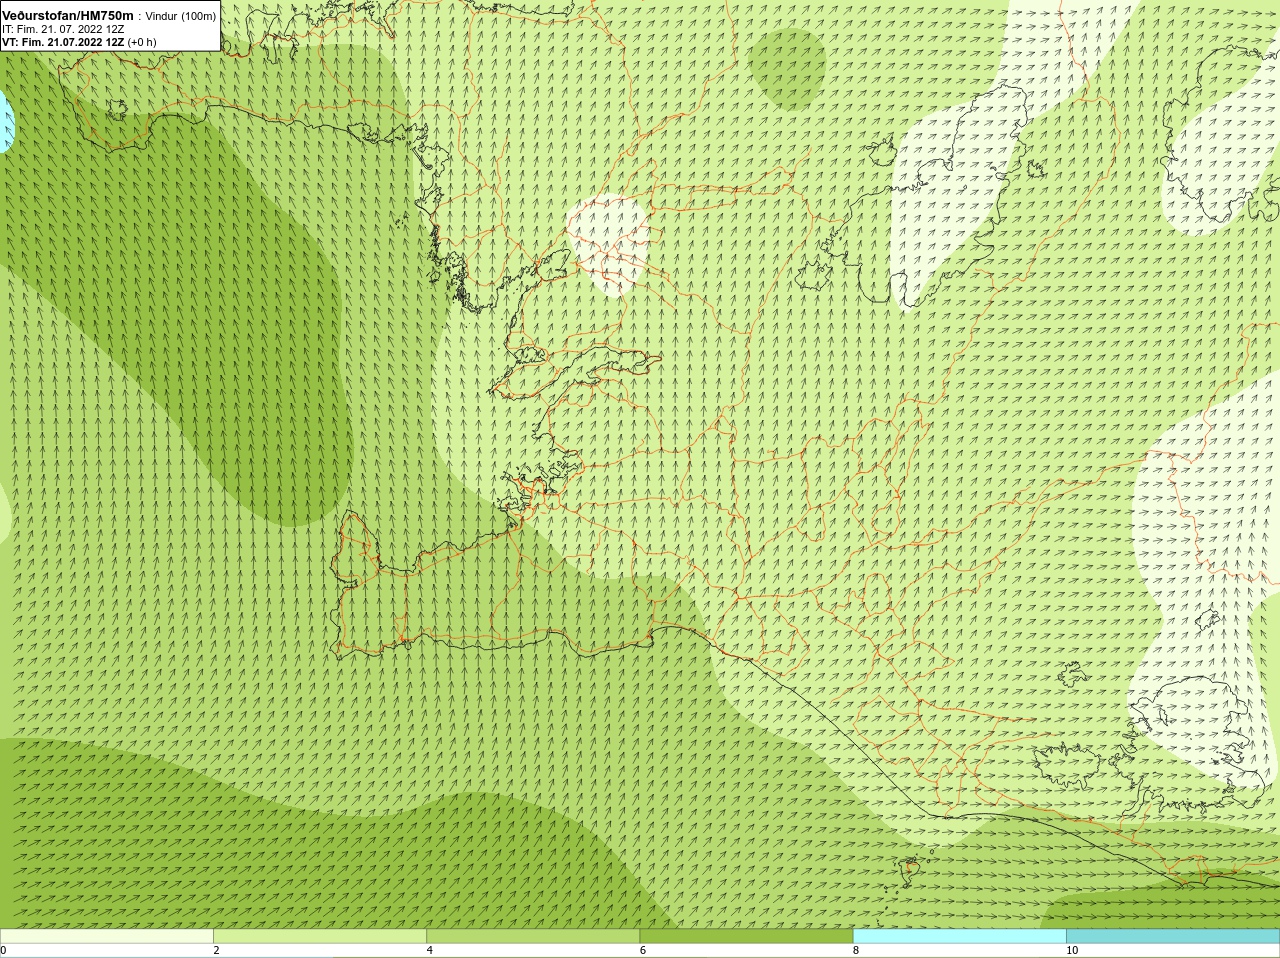Click the medium green 4–6 legend swatch
This screenshot has height=958, width=1280.
click(533, 936)
